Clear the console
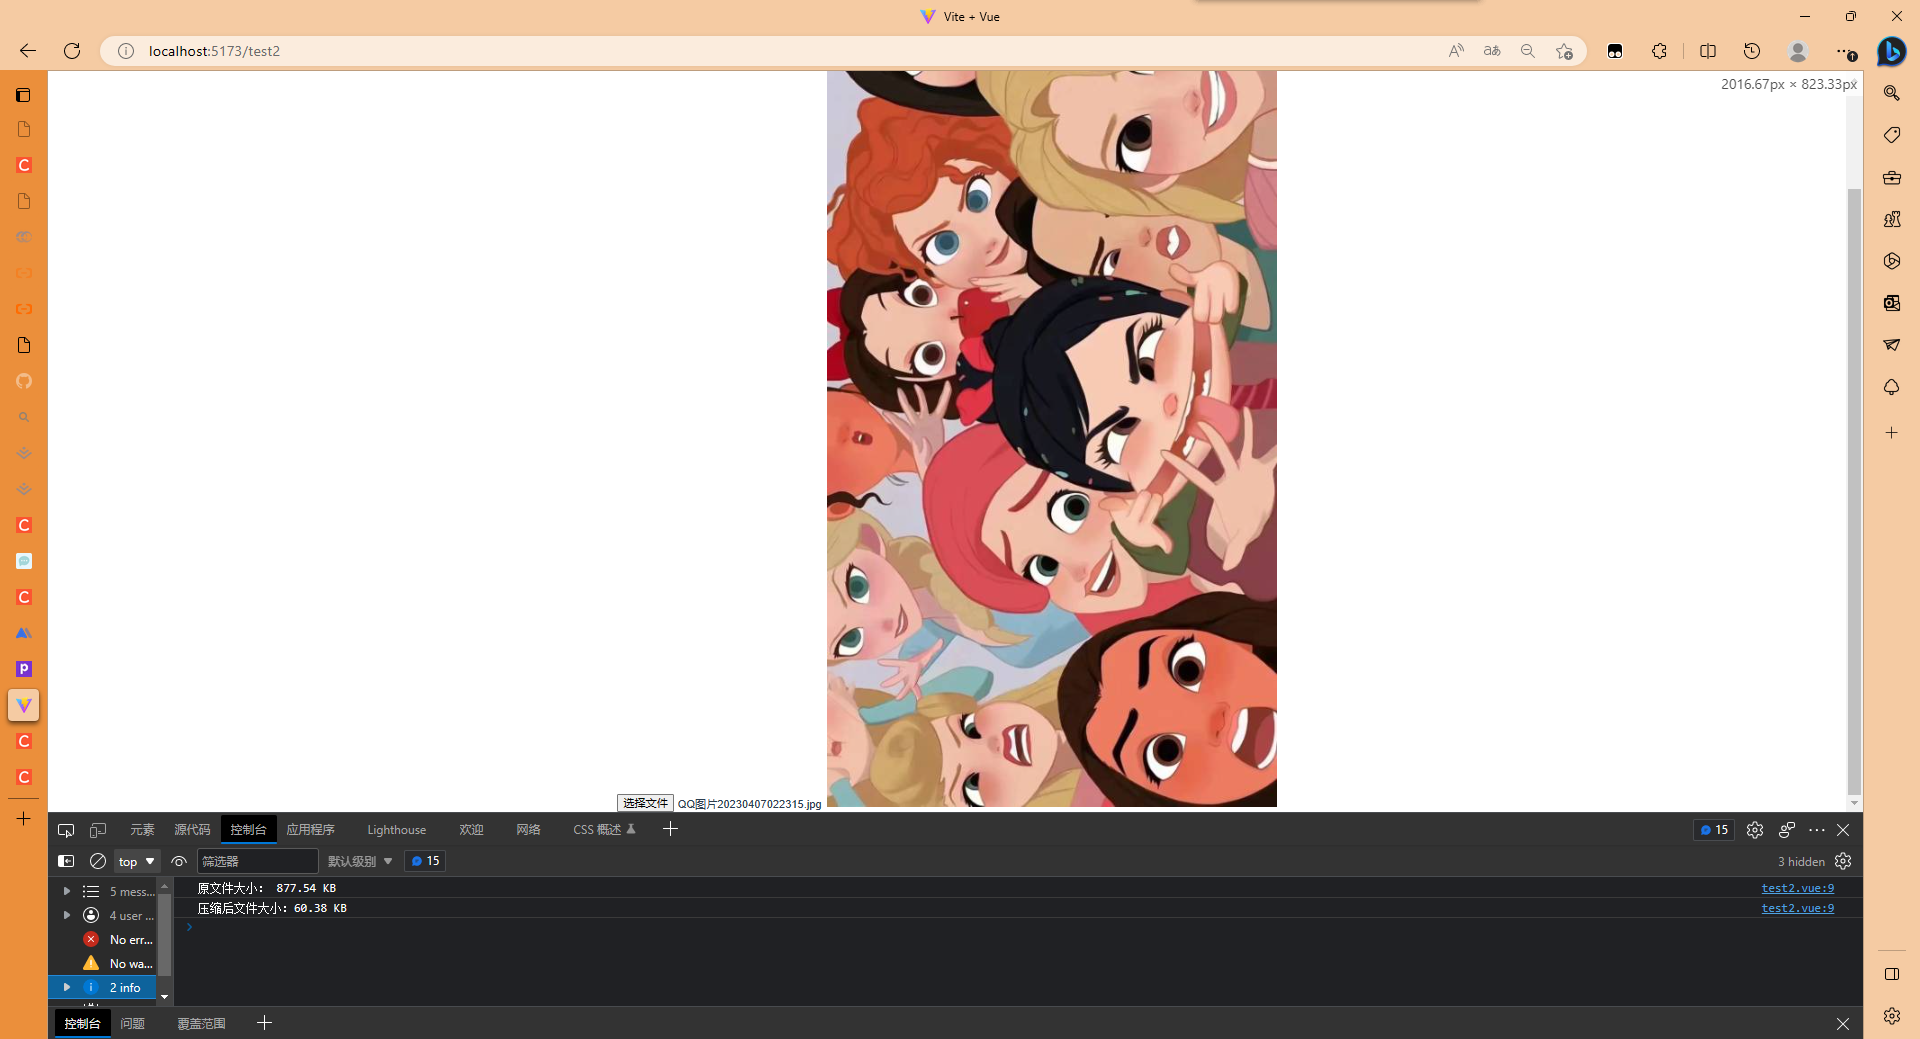 click(x=98, y=861)
